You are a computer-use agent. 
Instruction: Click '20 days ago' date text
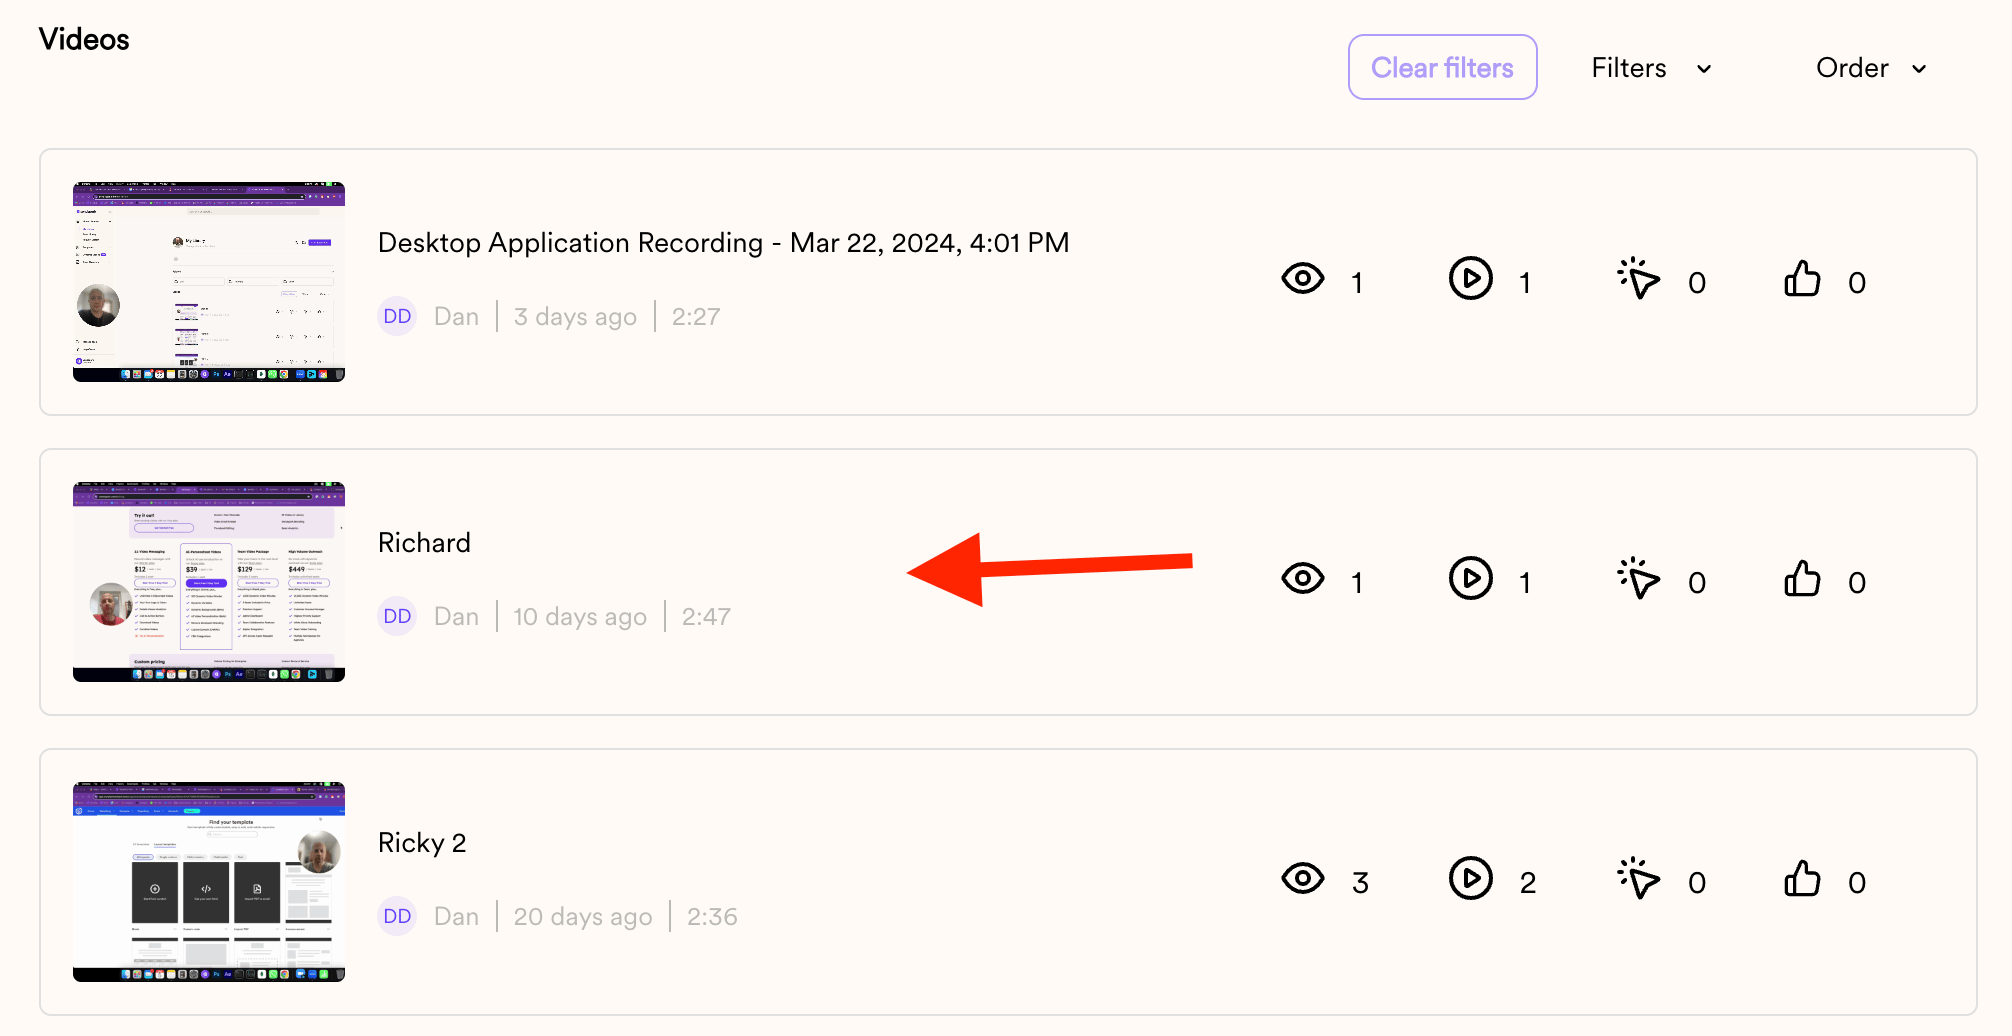[583, 917]
